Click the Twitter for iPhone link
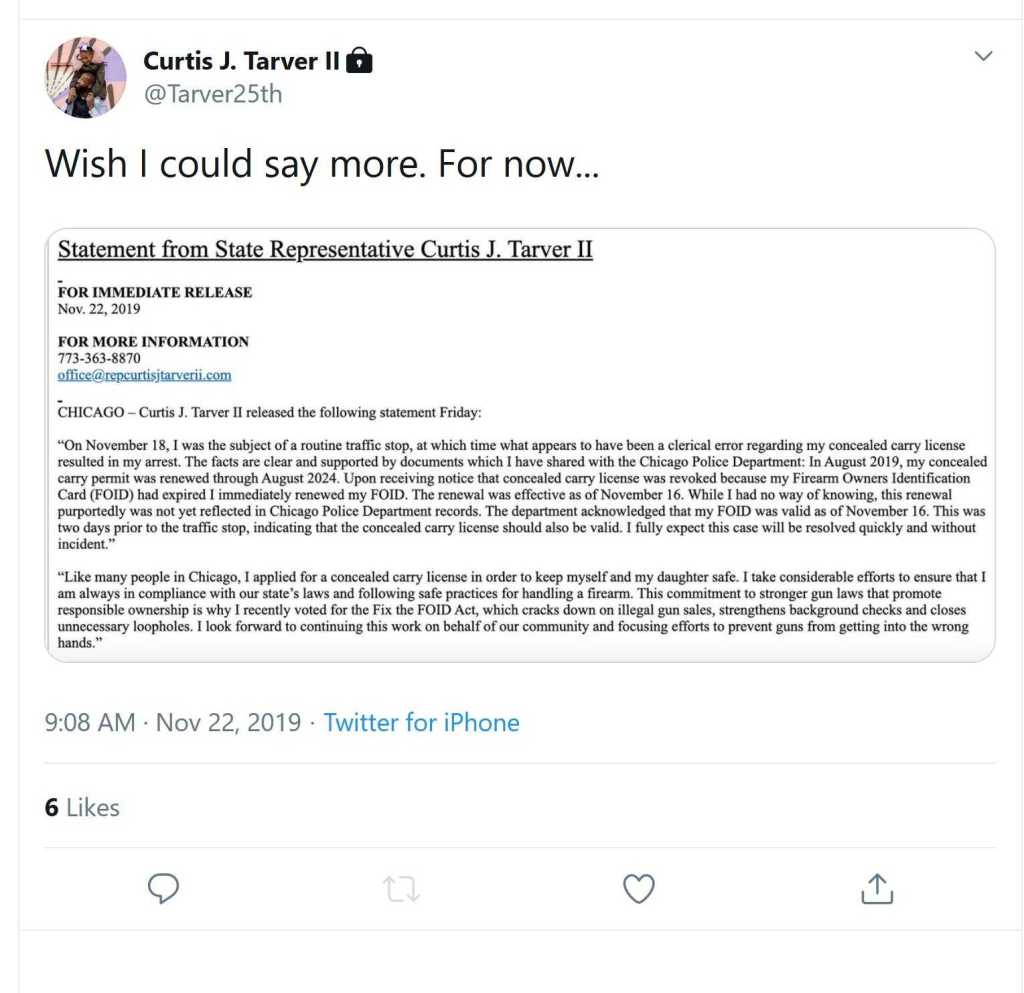The width and height of the screenshot is (1024, 993). (421, 723)
